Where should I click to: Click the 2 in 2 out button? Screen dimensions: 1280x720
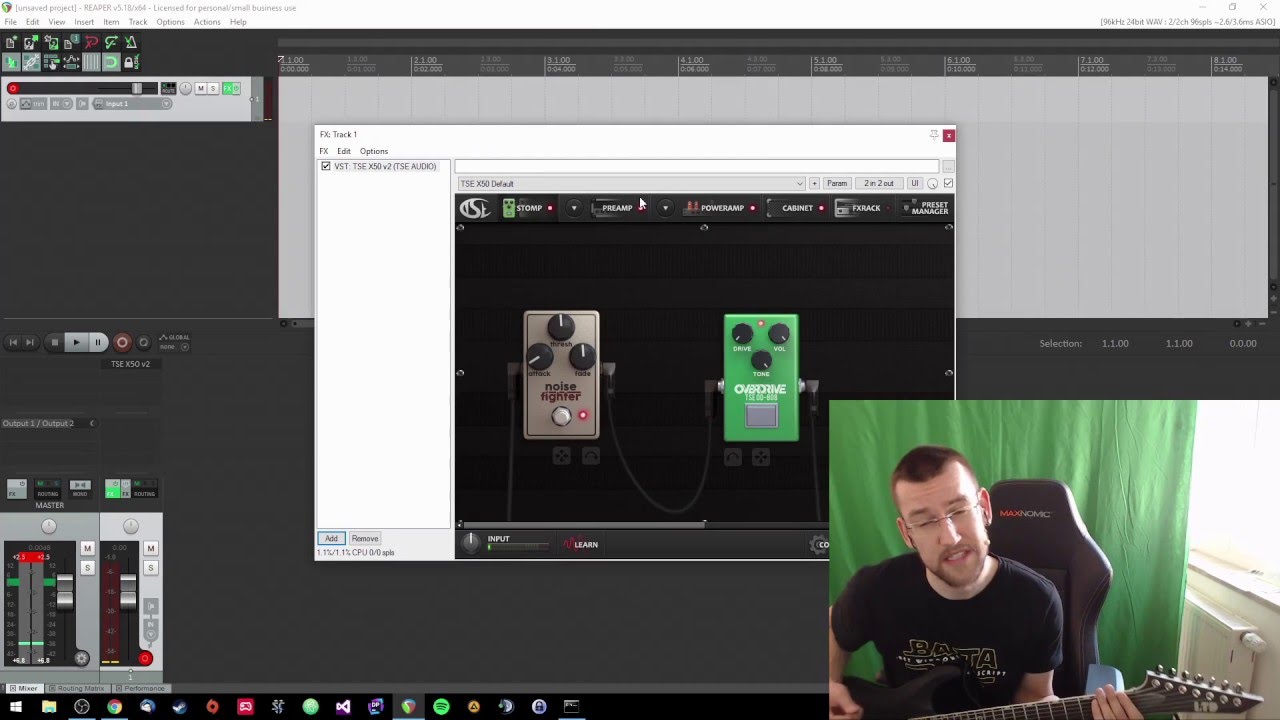click(x=879, y=184)
